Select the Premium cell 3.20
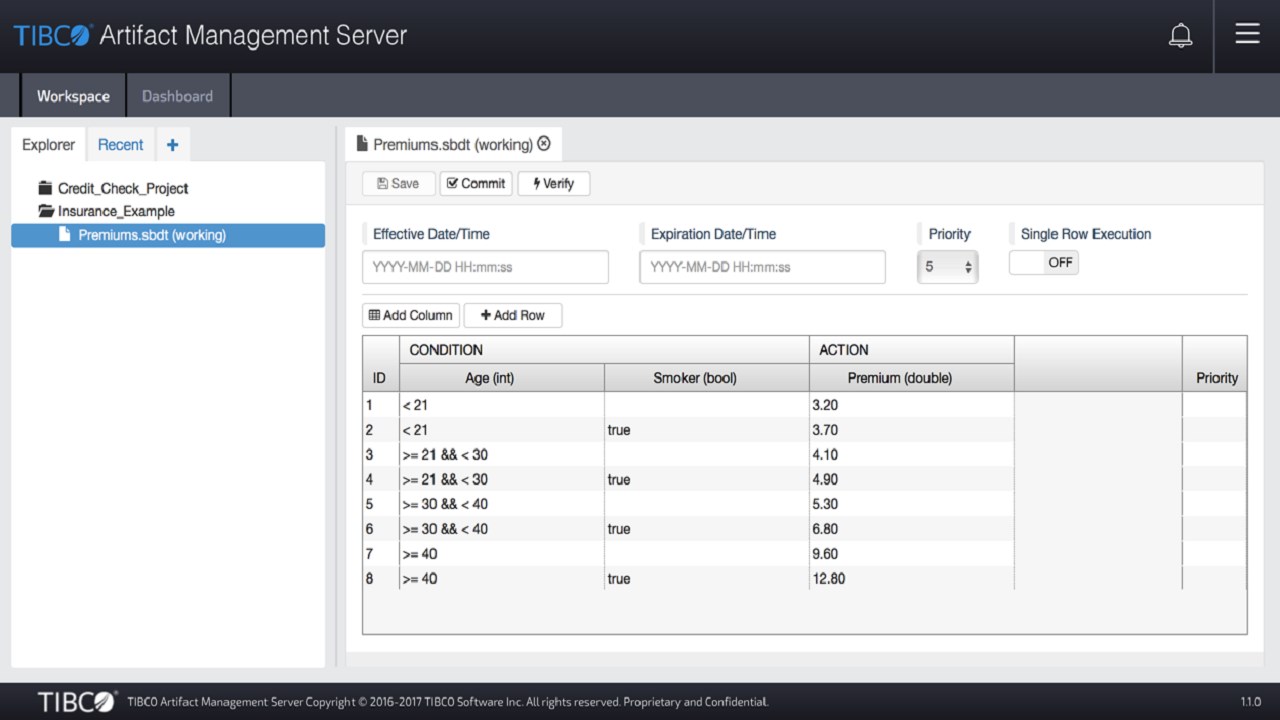1280x720 pixels. click(x=912, y=405)
